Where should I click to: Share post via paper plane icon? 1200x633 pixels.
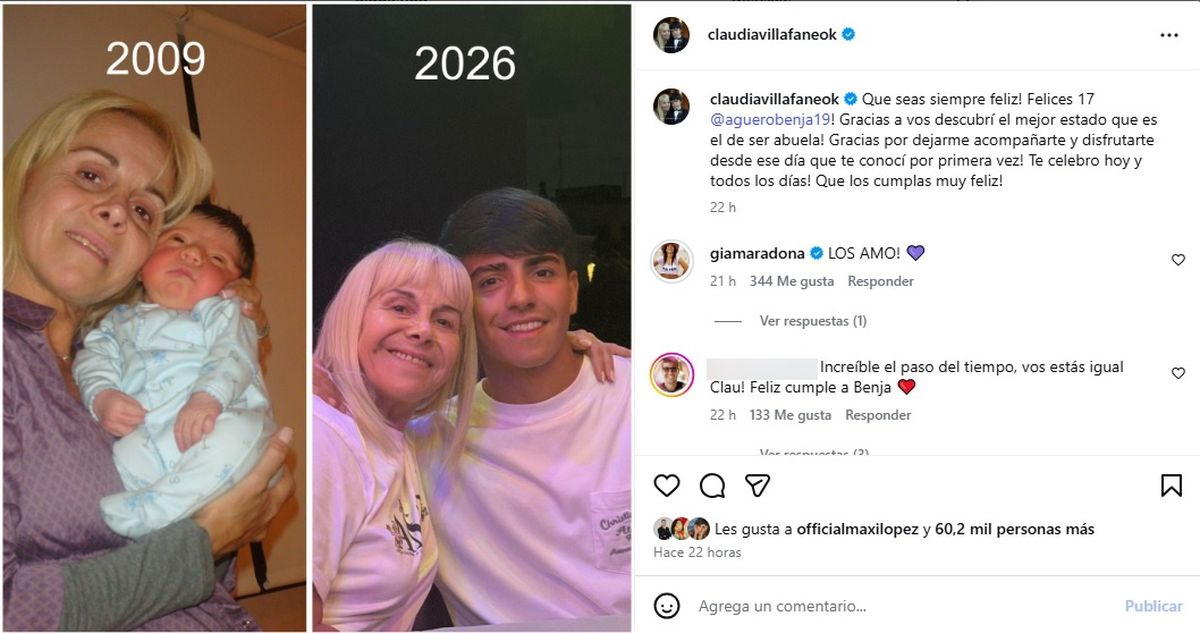757,485
